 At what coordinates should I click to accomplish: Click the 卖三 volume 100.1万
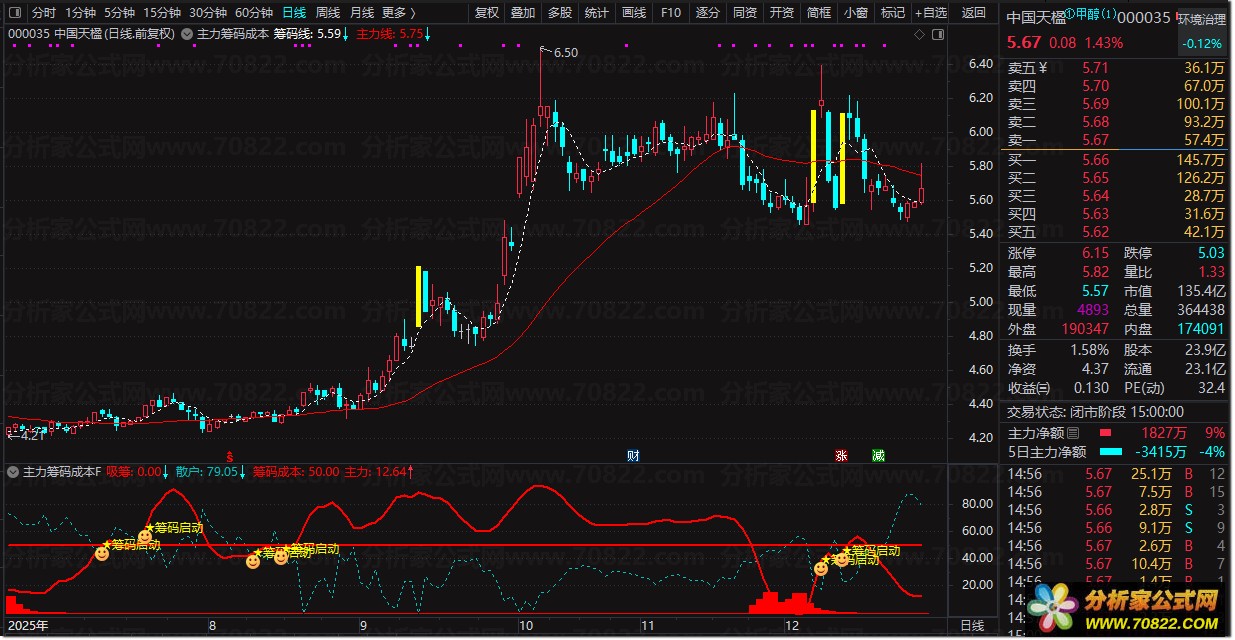[x=1201, y=104]
